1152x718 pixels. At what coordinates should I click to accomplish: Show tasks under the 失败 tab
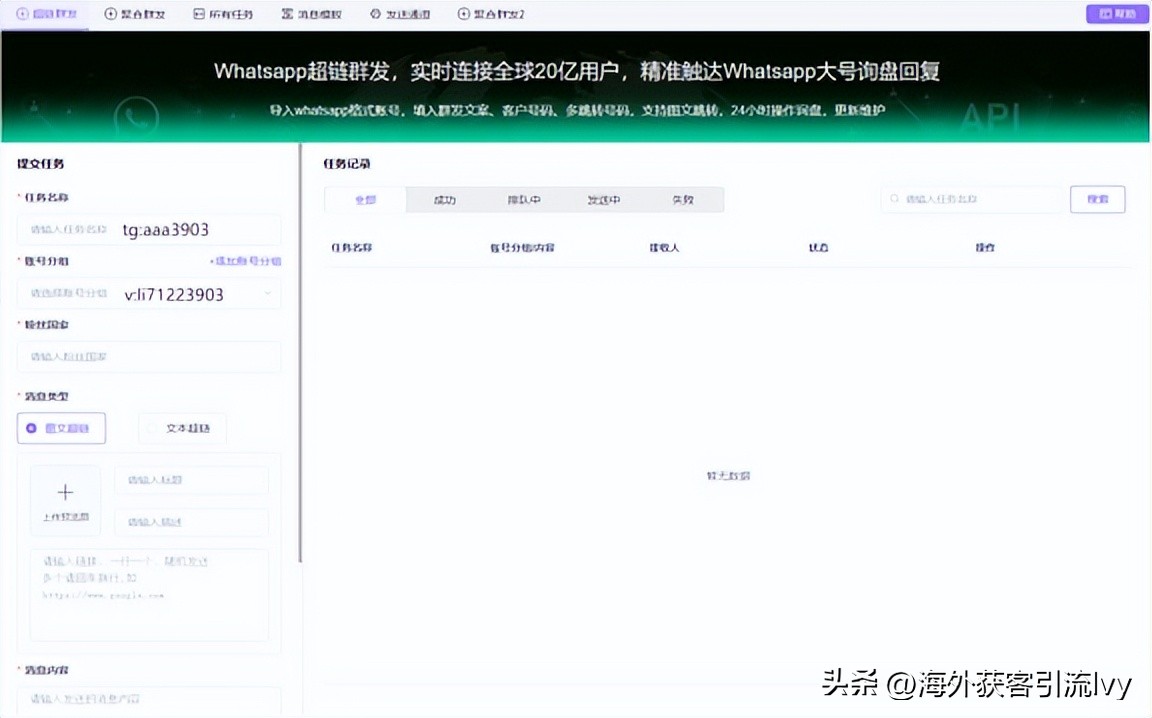coord(682,200)
